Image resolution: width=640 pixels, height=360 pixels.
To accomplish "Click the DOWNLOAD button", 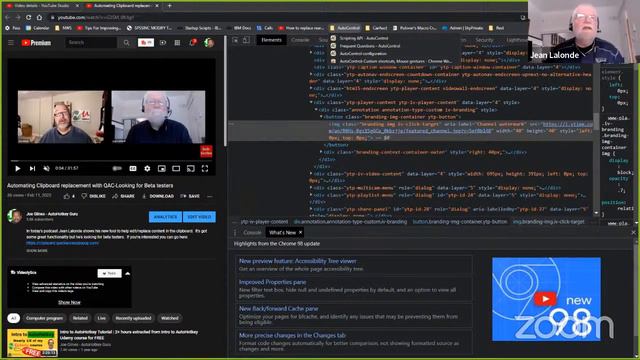I will click(158, 196).
